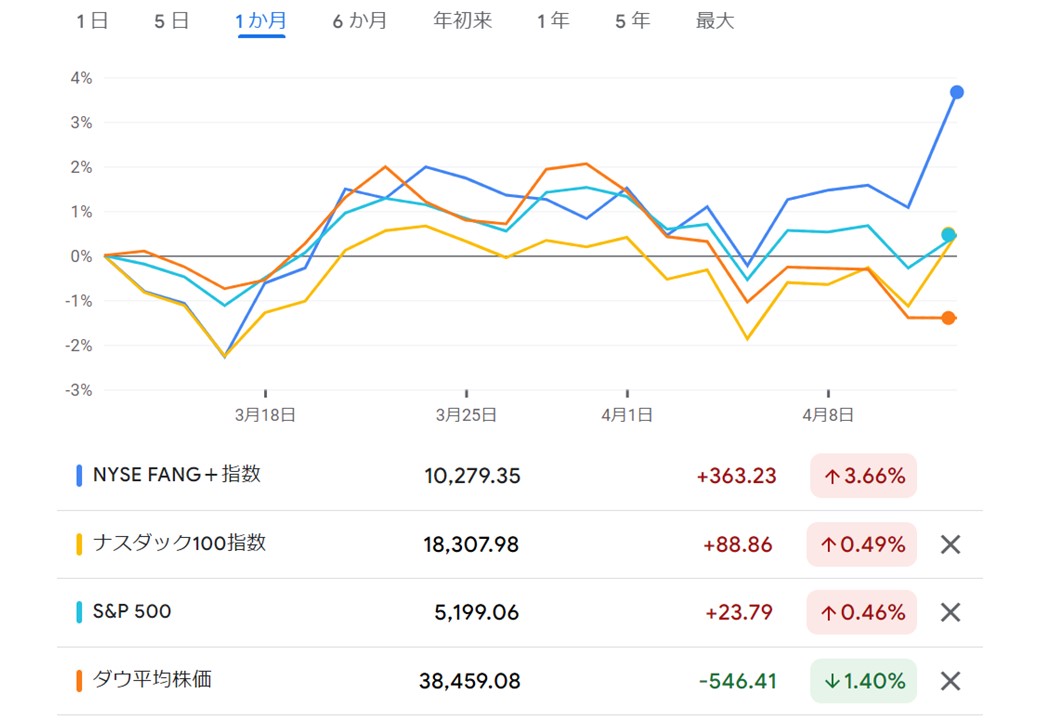Click the NYSE FANG+指数 name
The image size is (1040, 720).
coord(177,475)
